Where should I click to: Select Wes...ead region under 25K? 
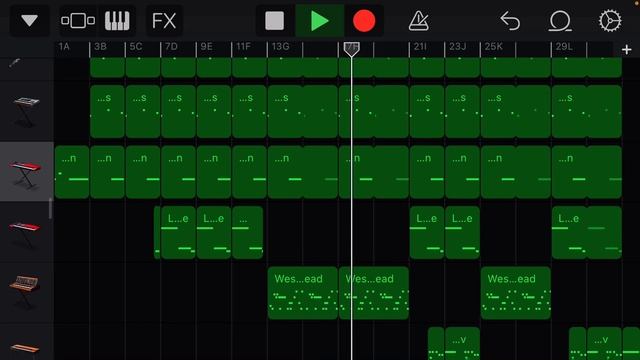click(x=516, y=293)
